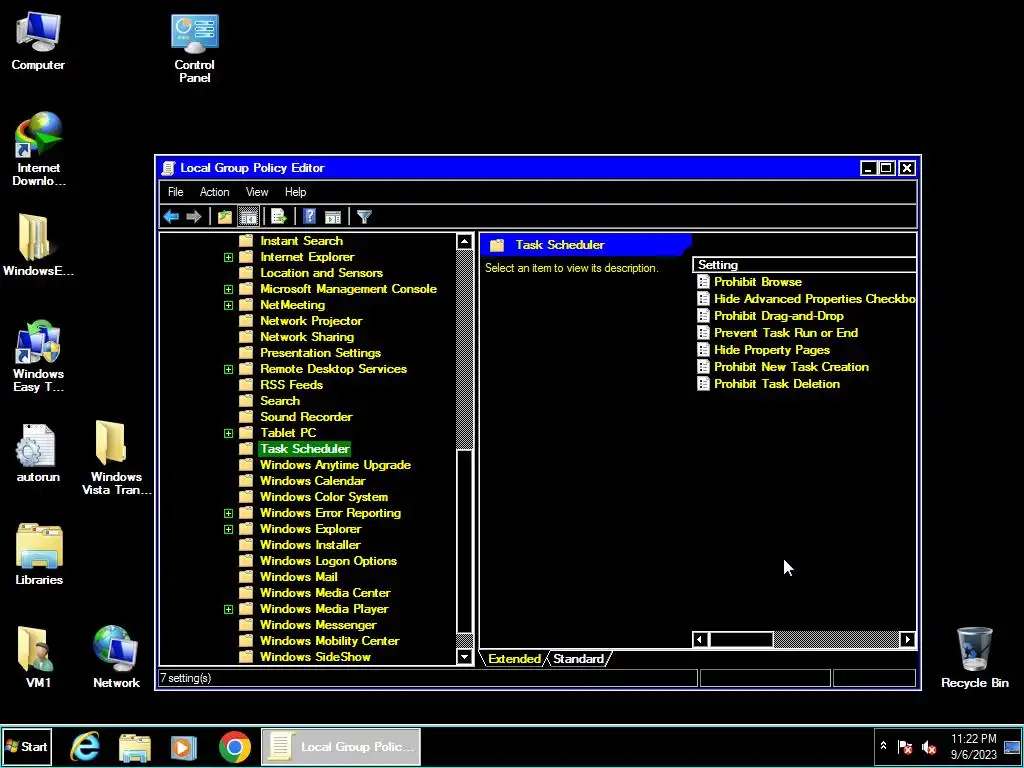The width and height of the screenshot is (1024, 768).
Task: Select the autorun file on the desktop
Action: pos(38,453)
